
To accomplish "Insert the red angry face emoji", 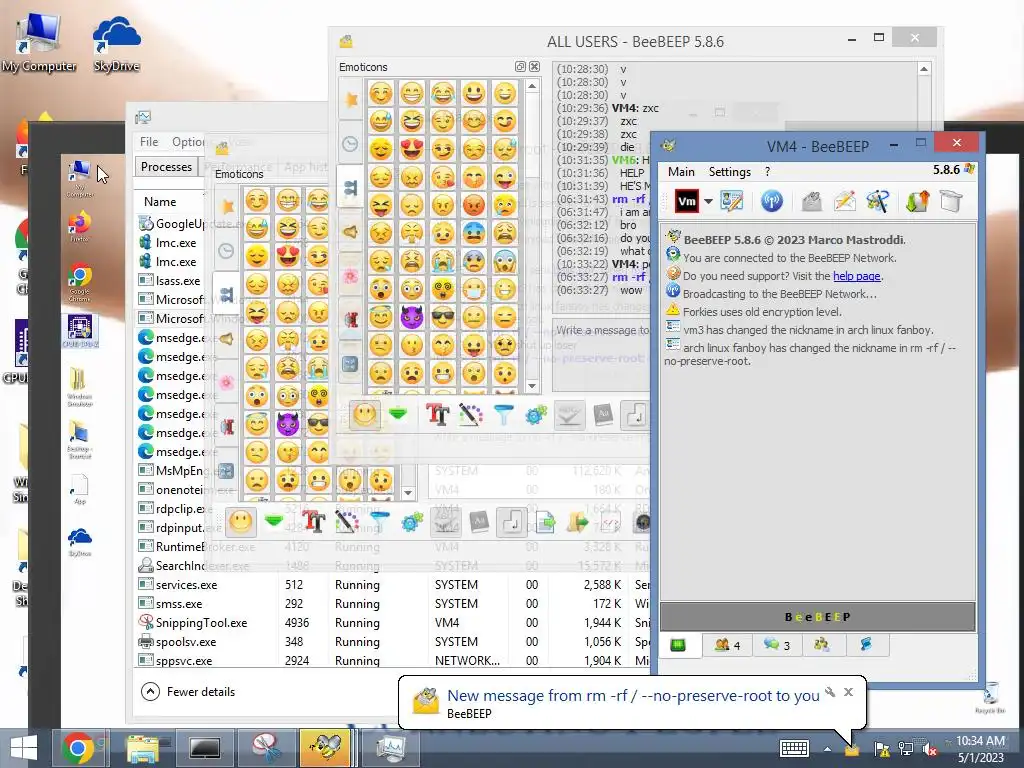I will (473, 205).
